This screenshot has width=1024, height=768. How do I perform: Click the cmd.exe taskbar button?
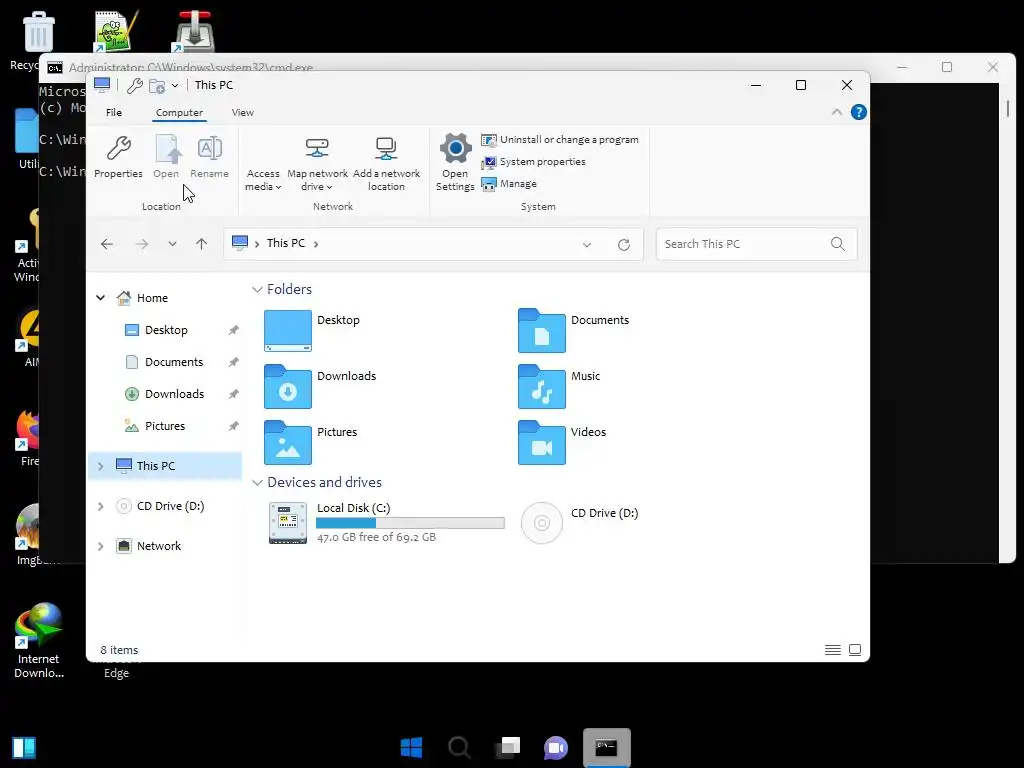tap(607, 748)
